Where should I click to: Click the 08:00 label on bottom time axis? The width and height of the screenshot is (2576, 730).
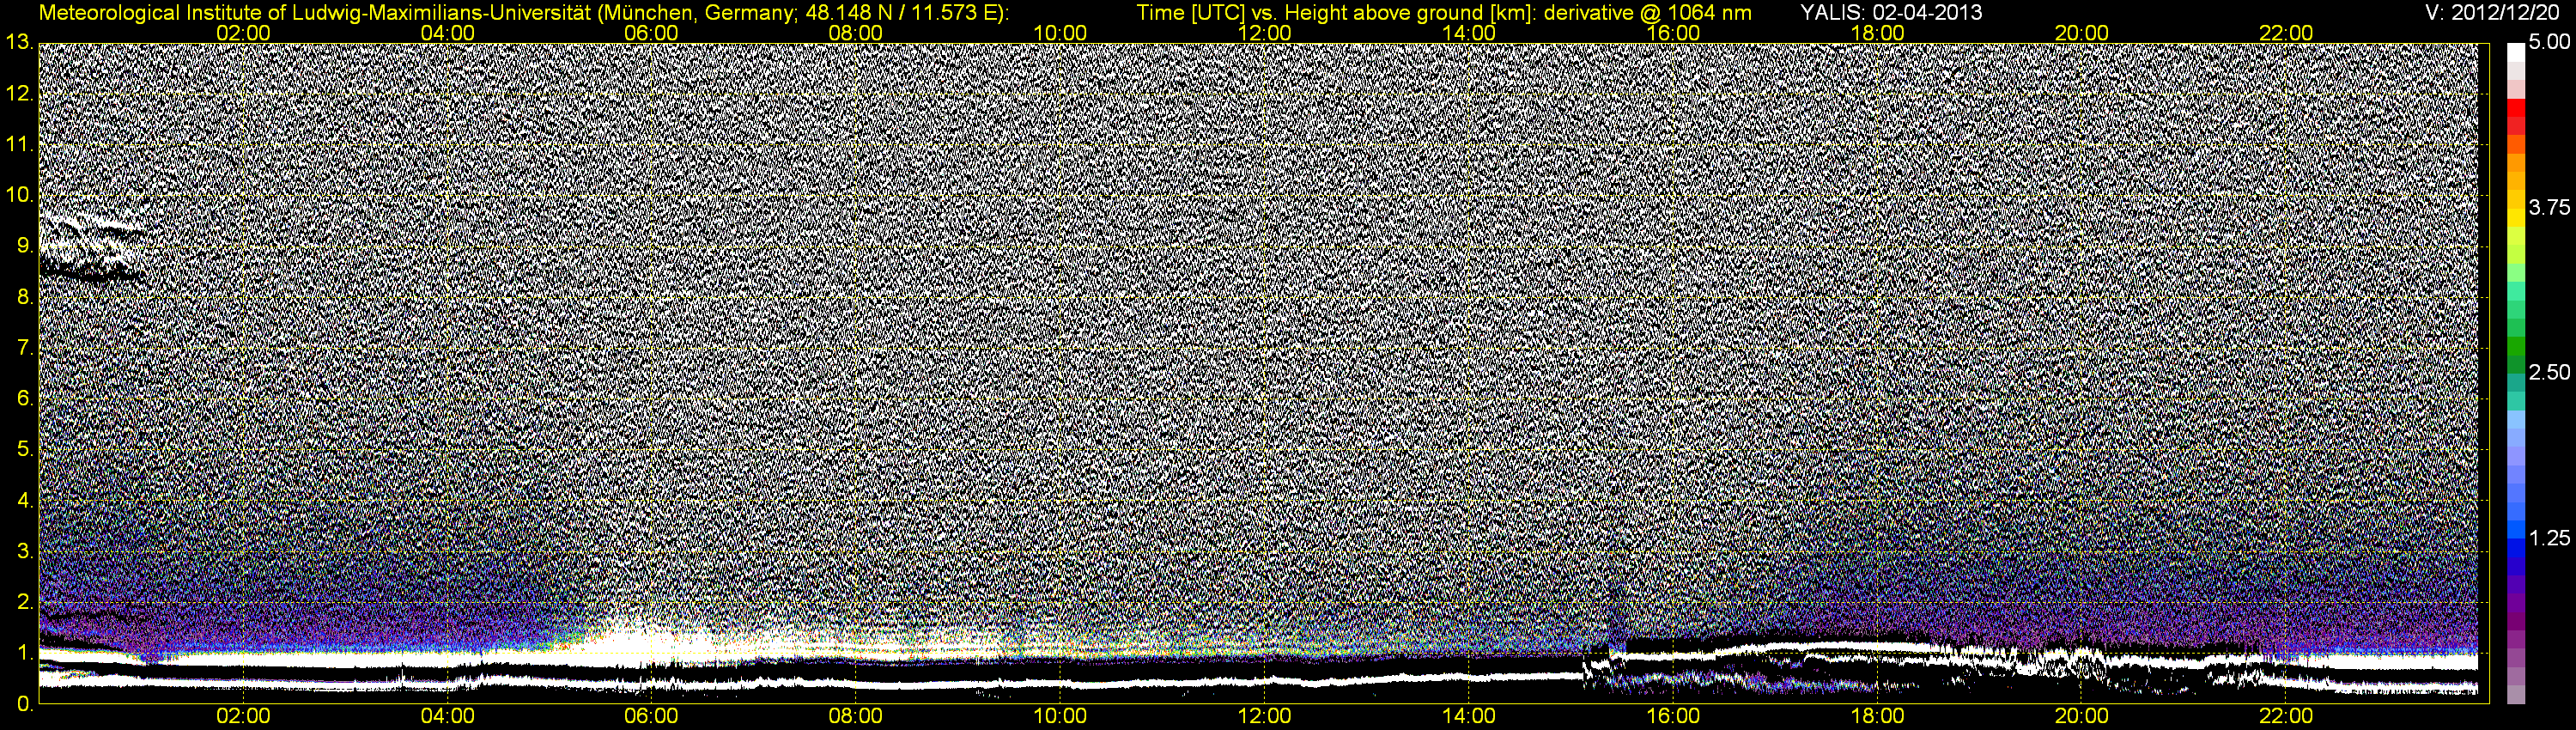pyautogui.click(x=856, y=716)
